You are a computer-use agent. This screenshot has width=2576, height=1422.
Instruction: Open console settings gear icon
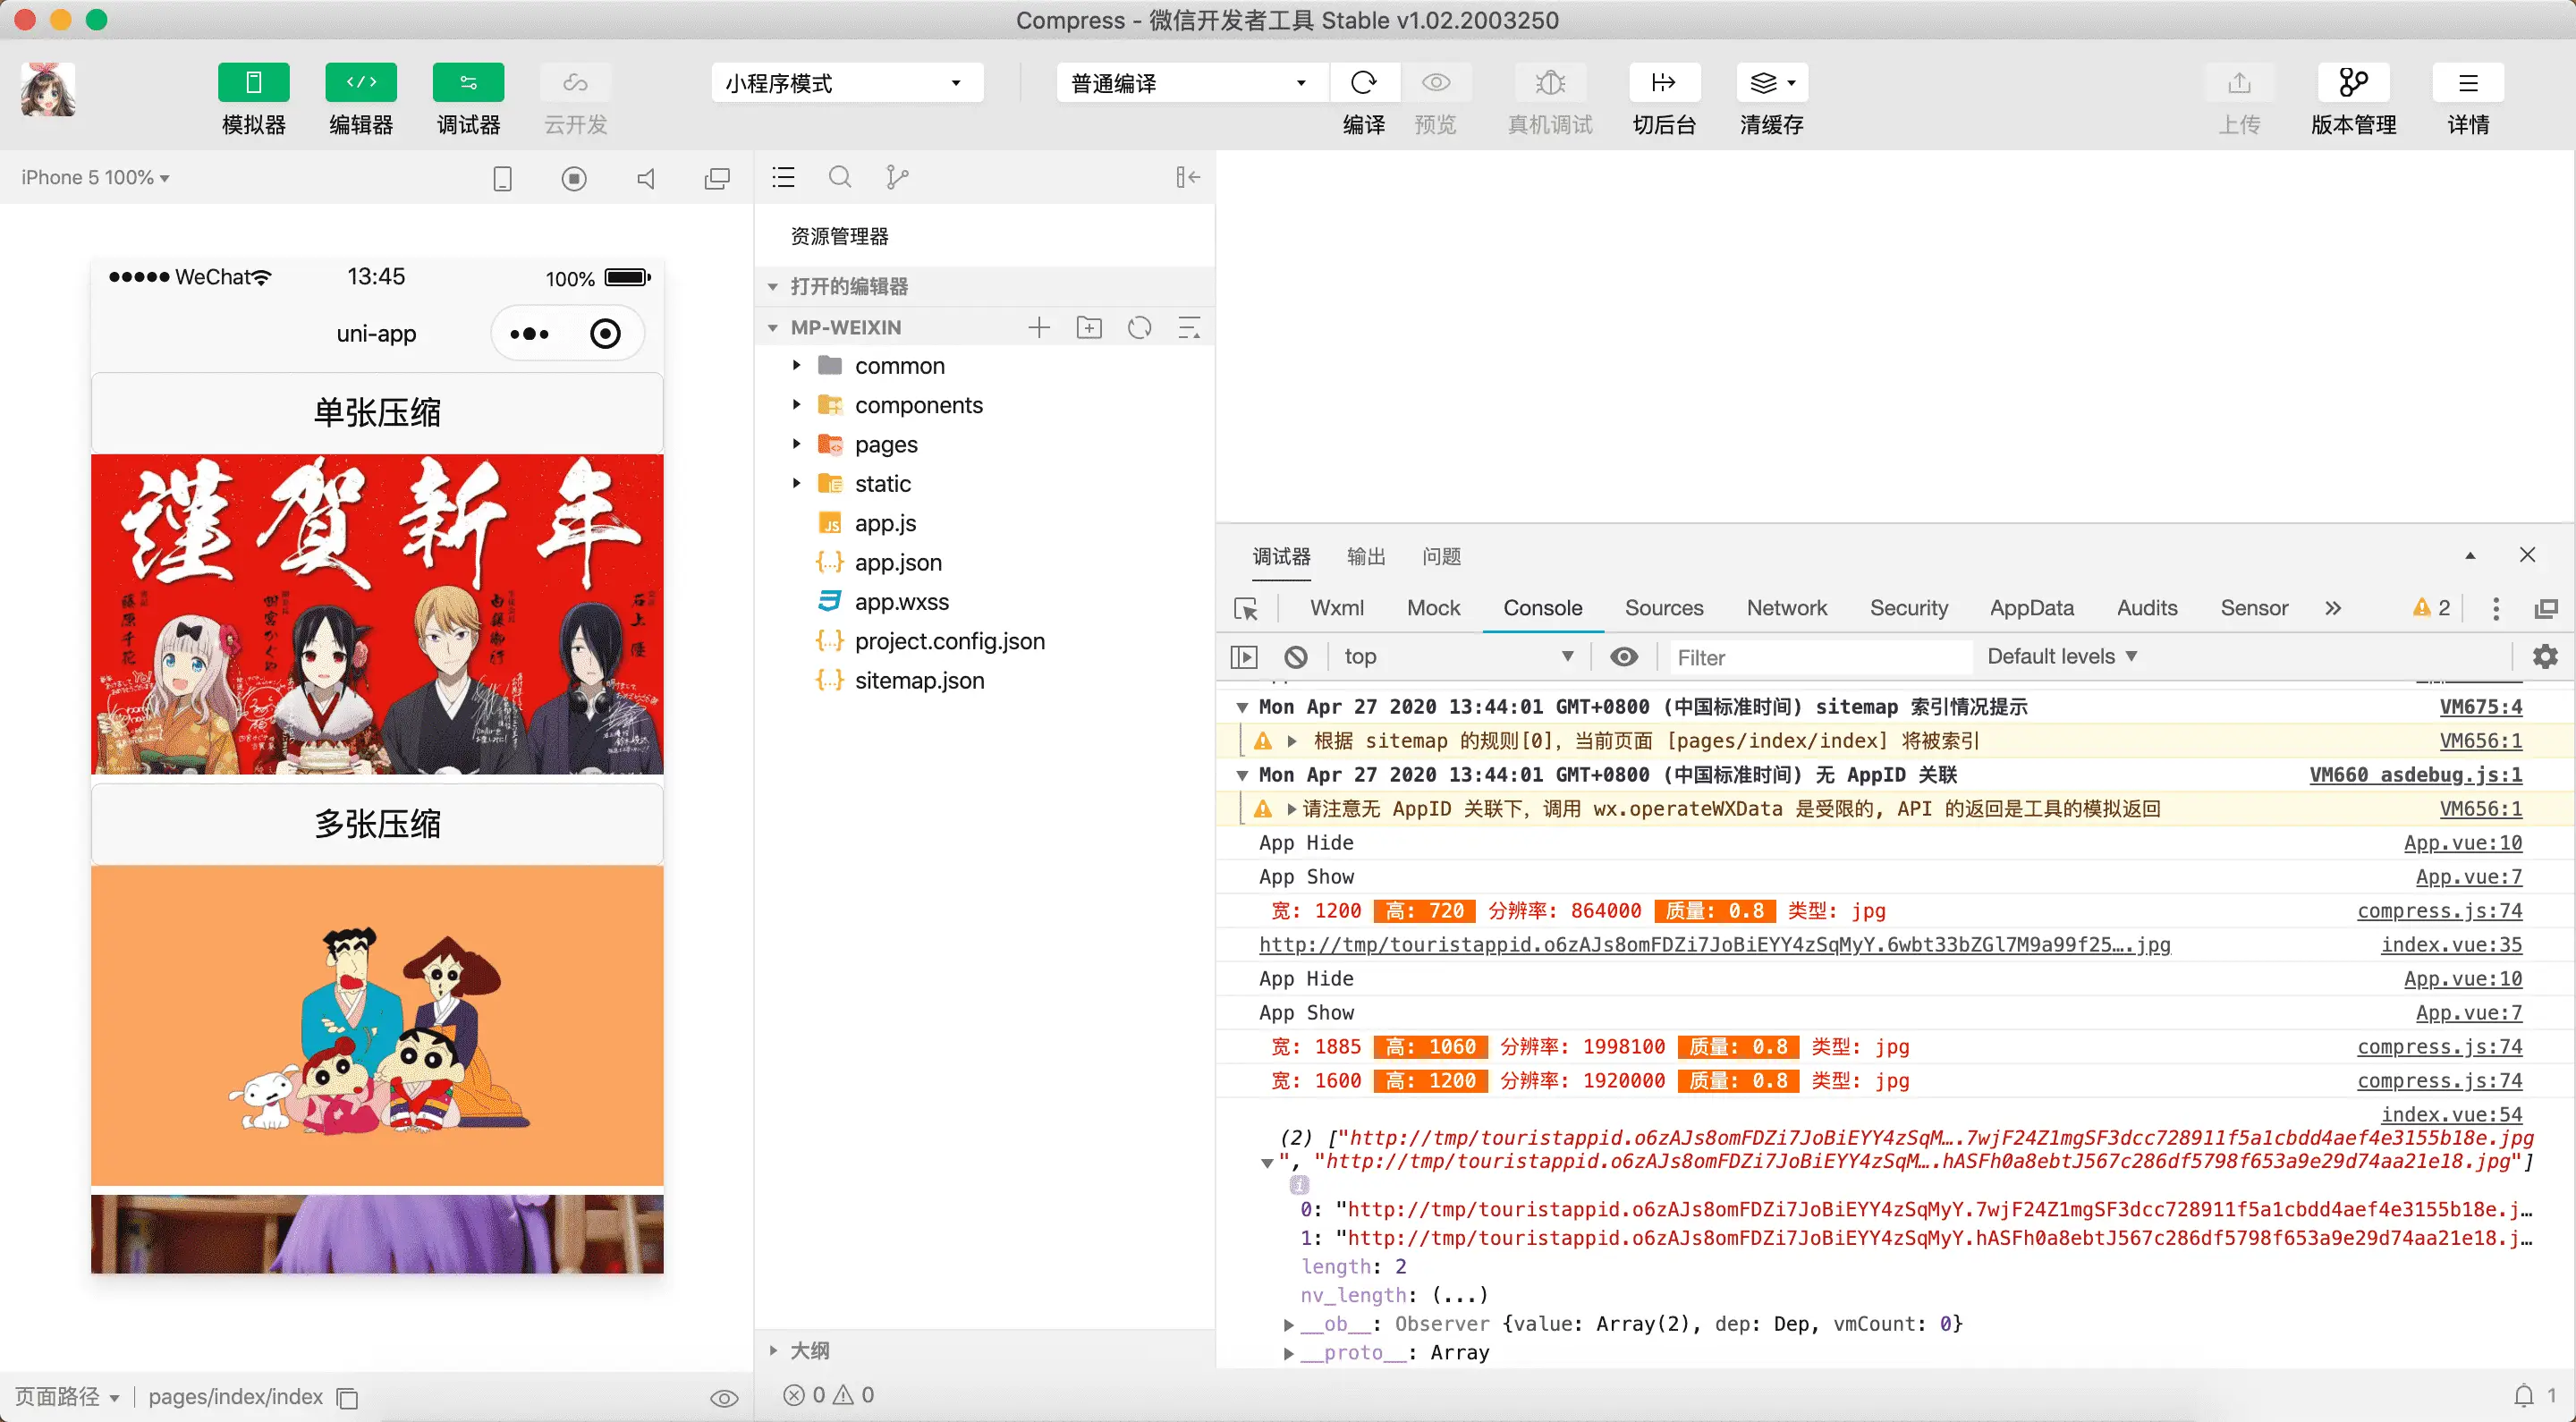(2545, 657)
